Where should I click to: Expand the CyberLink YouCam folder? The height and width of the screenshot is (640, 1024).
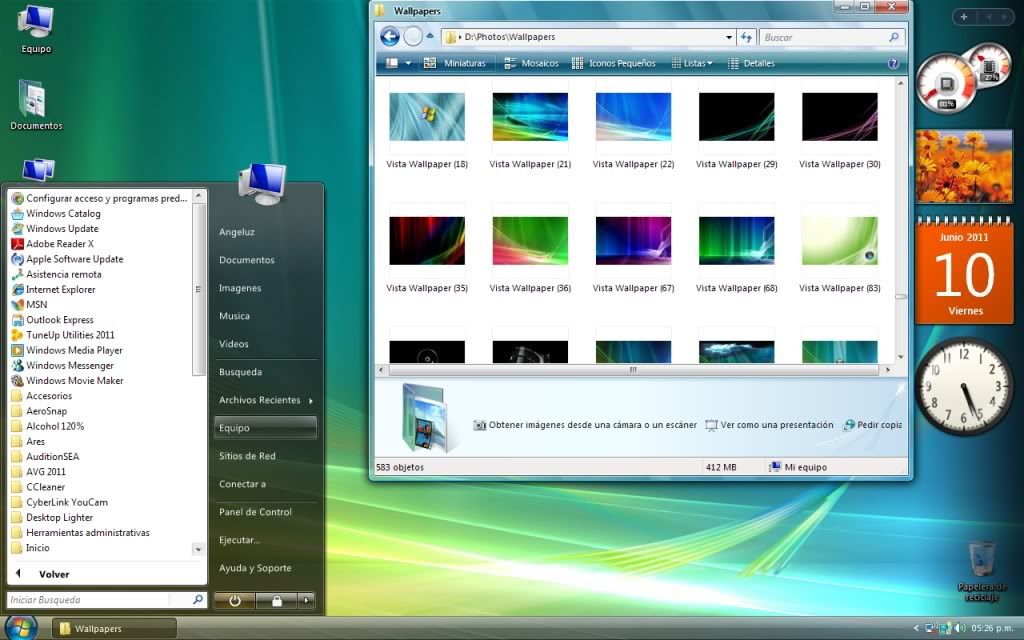[59, 502]
